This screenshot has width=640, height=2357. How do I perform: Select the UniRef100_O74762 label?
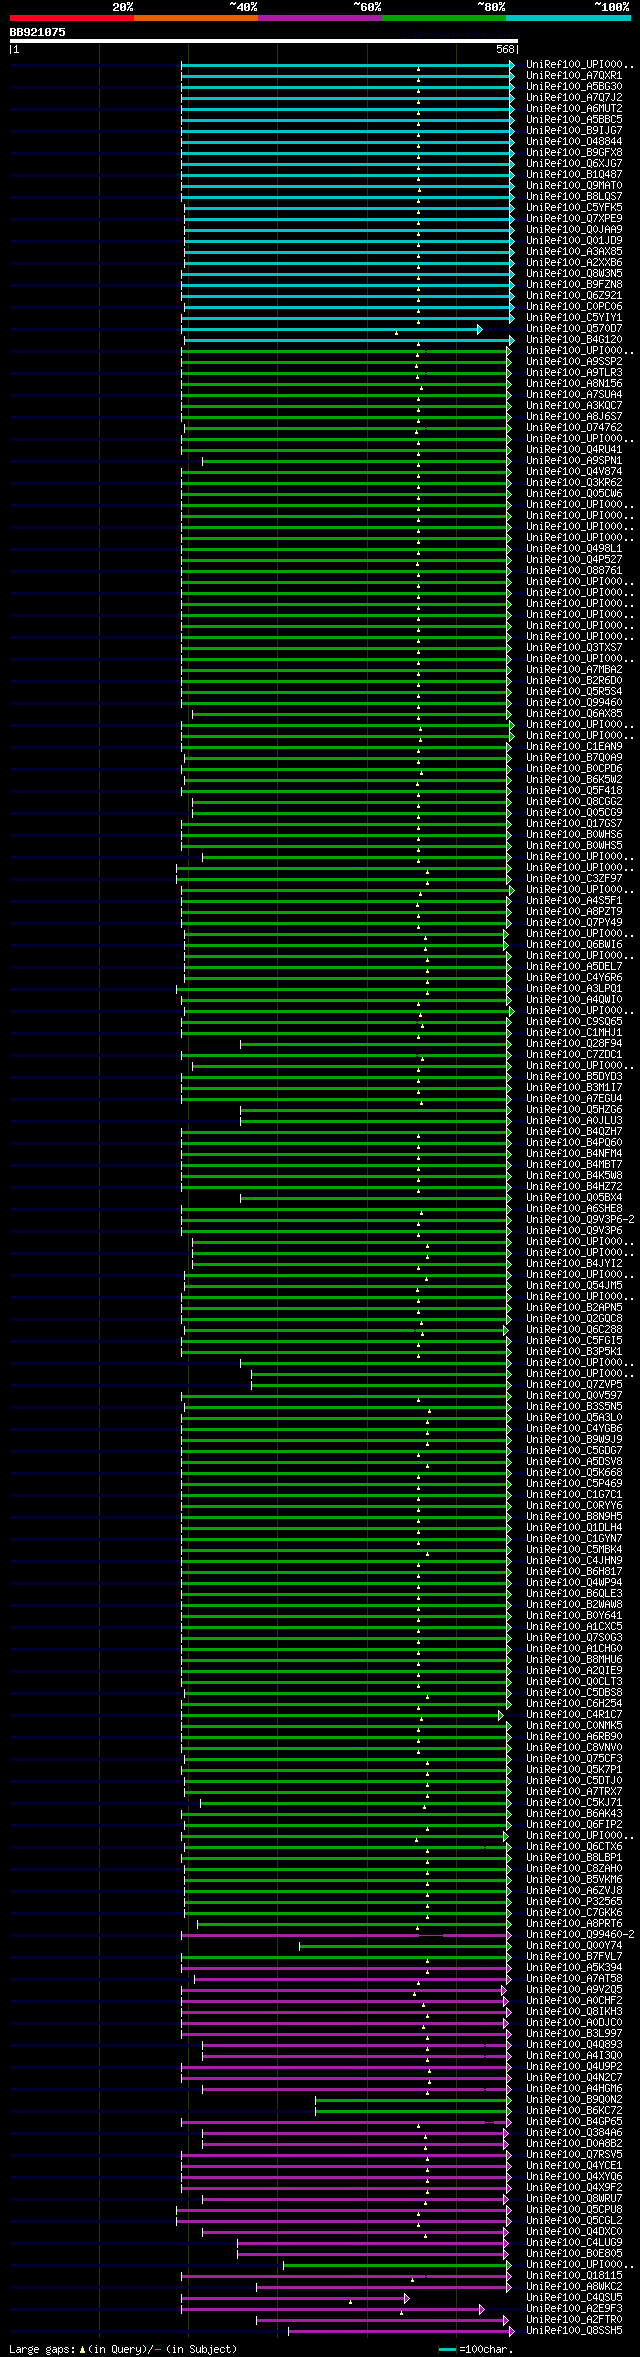574,427
